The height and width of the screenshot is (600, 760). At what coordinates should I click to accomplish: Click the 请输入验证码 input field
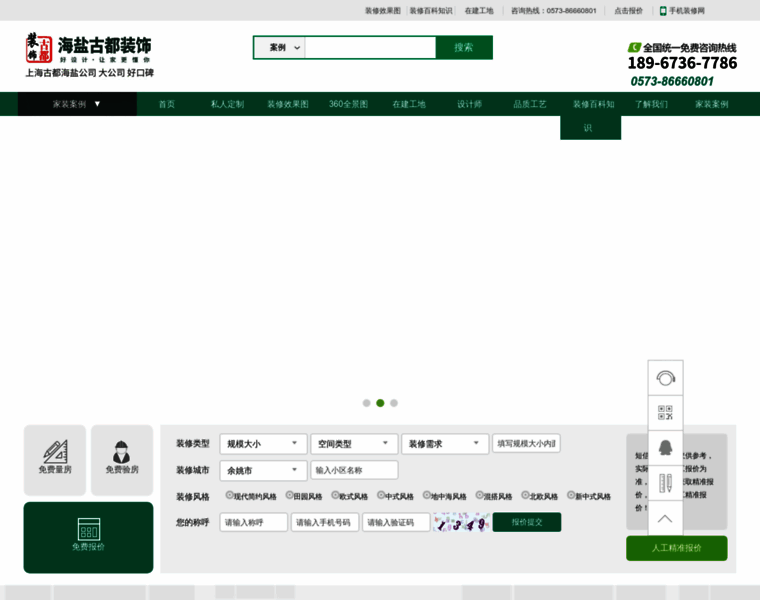(x=396, y=522)
